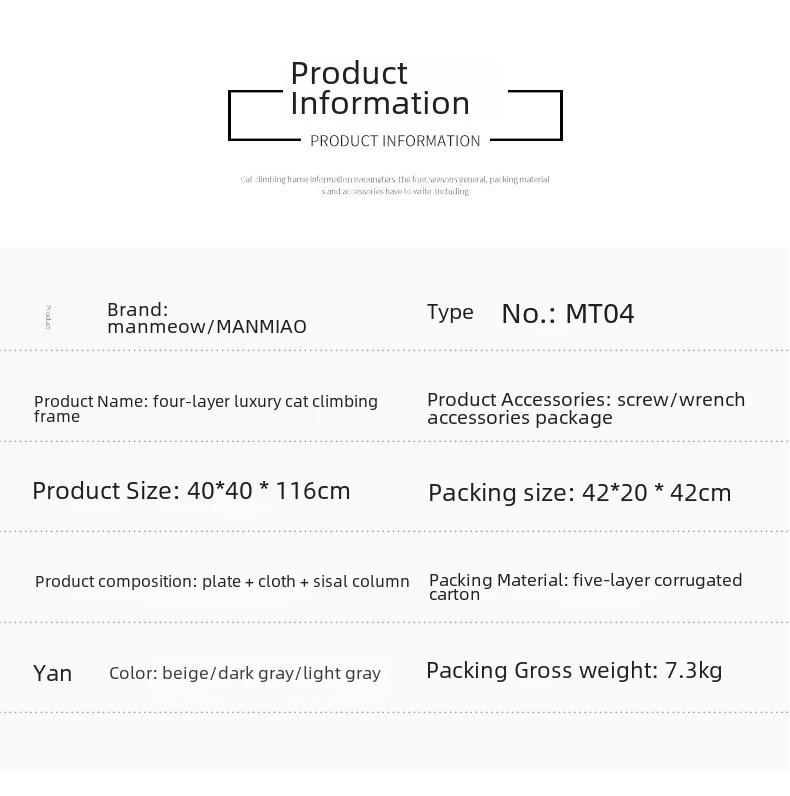Image resolution: width=790 pixels, height=796 pixels.
Task: Select the Color beige/dark gray/light gray text
Action: click(x=245, y=673)
